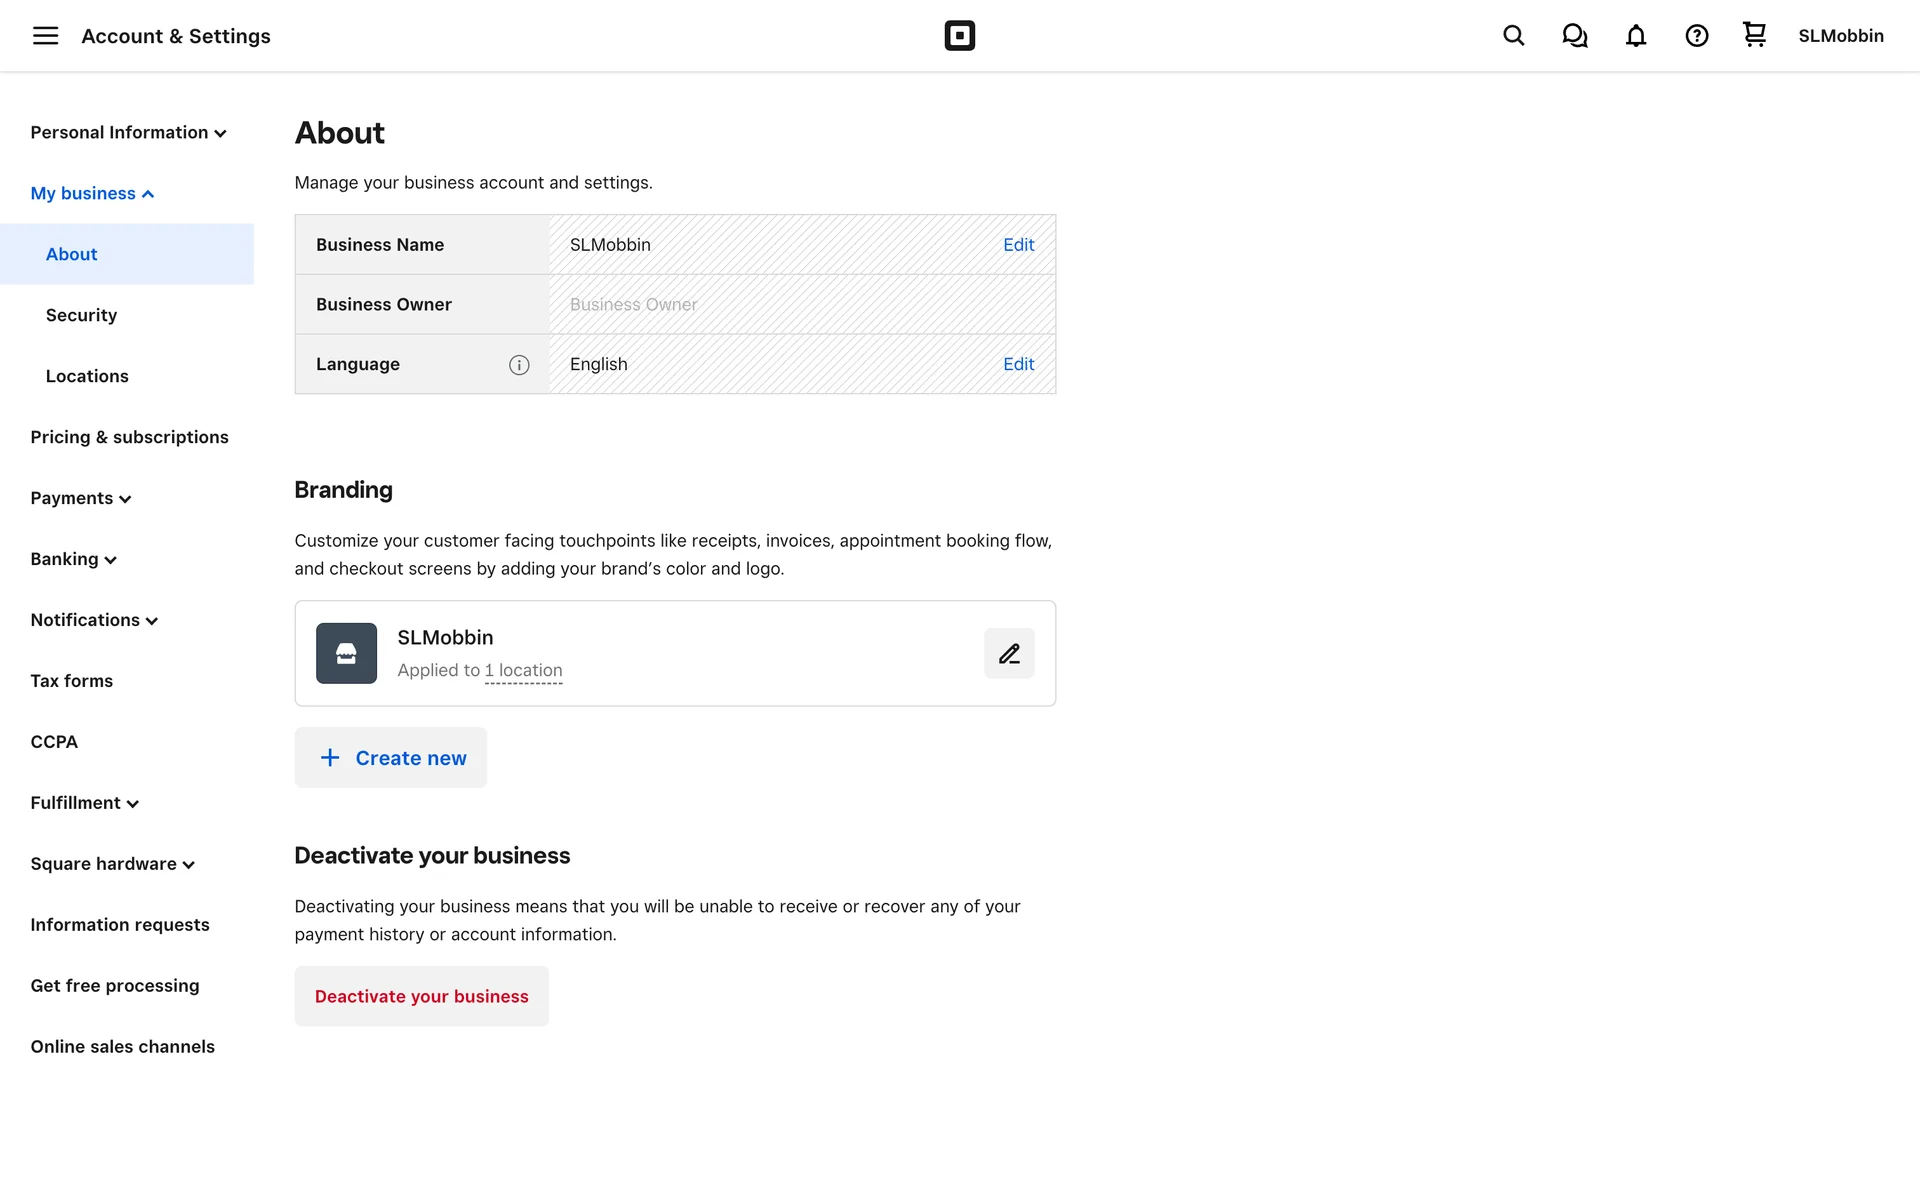Open the help question mark icon
The width and height of the screenshot is (1920, 1200).
(1696, 36)
